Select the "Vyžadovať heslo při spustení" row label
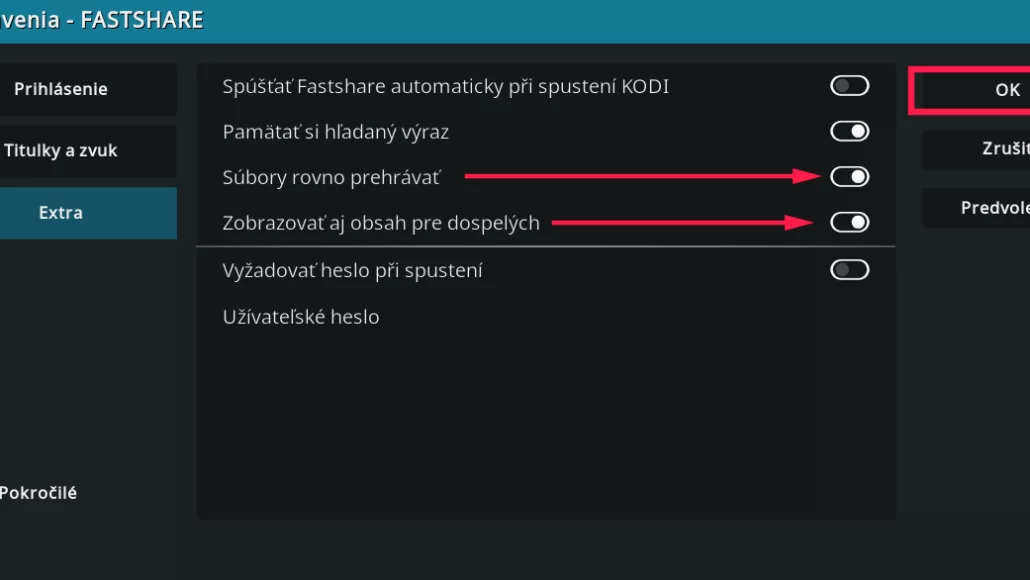This screenshot has height=580, width=1030. (353, 269)
